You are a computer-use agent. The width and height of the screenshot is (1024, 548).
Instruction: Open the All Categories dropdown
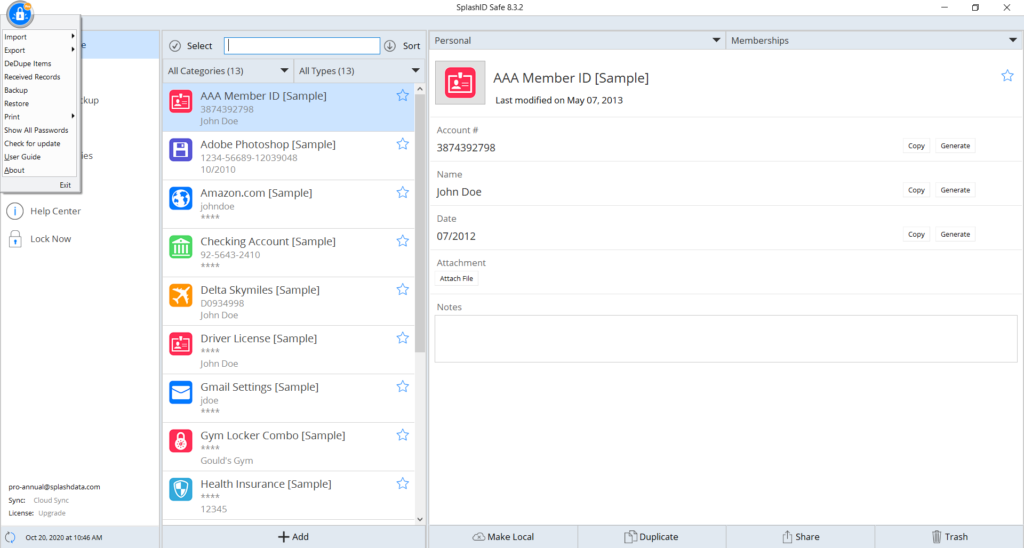[x=228, y=71]
